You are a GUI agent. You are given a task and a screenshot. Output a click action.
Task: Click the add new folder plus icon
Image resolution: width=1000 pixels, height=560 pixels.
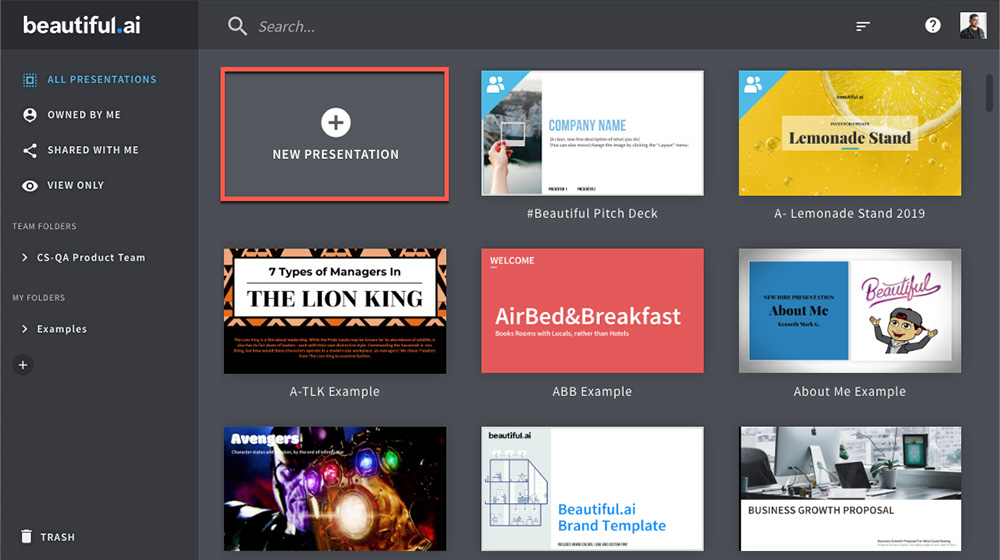24,366
